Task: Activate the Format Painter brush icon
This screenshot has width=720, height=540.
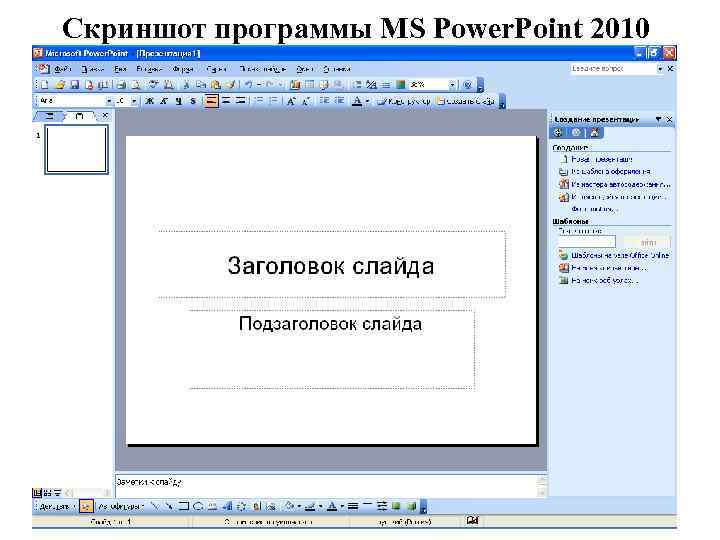Action: (231, 85)
